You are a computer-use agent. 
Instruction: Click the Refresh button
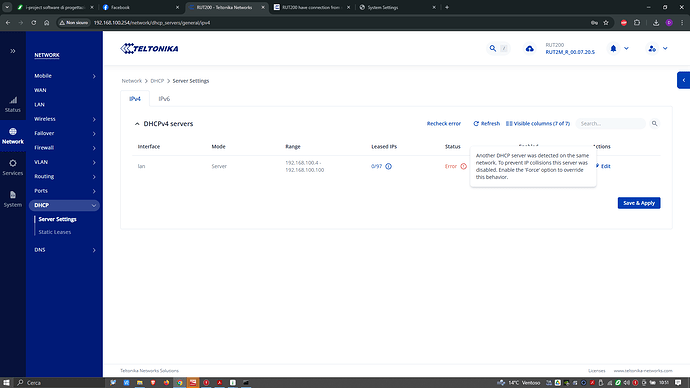(486, 124)
